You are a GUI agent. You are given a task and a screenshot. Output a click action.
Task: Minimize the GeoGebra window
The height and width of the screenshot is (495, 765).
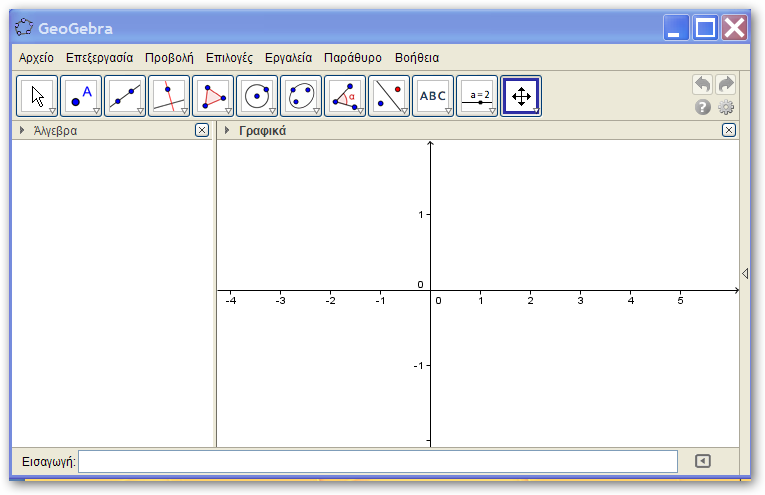click(x=676, y=27)
